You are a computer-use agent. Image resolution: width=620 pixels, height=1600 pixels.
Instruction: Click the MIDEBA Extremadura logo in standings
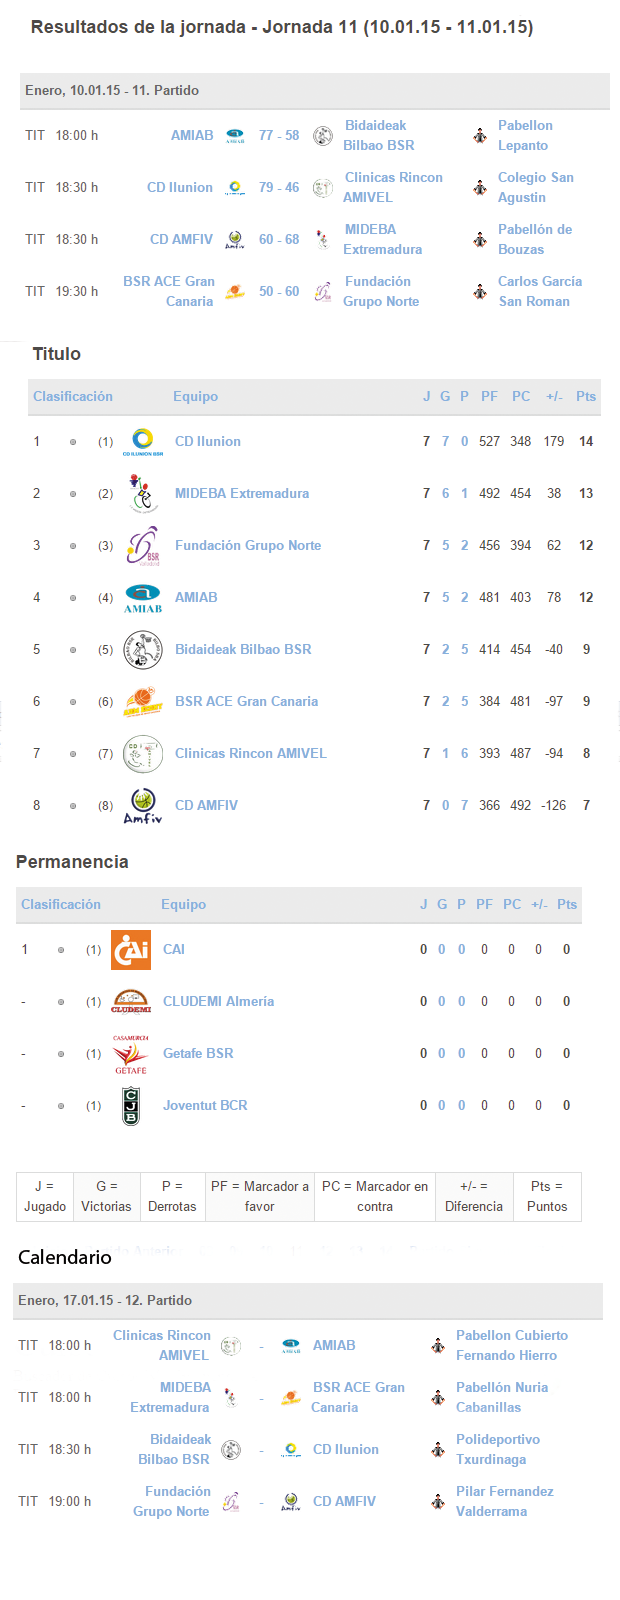tap(143, 494)
